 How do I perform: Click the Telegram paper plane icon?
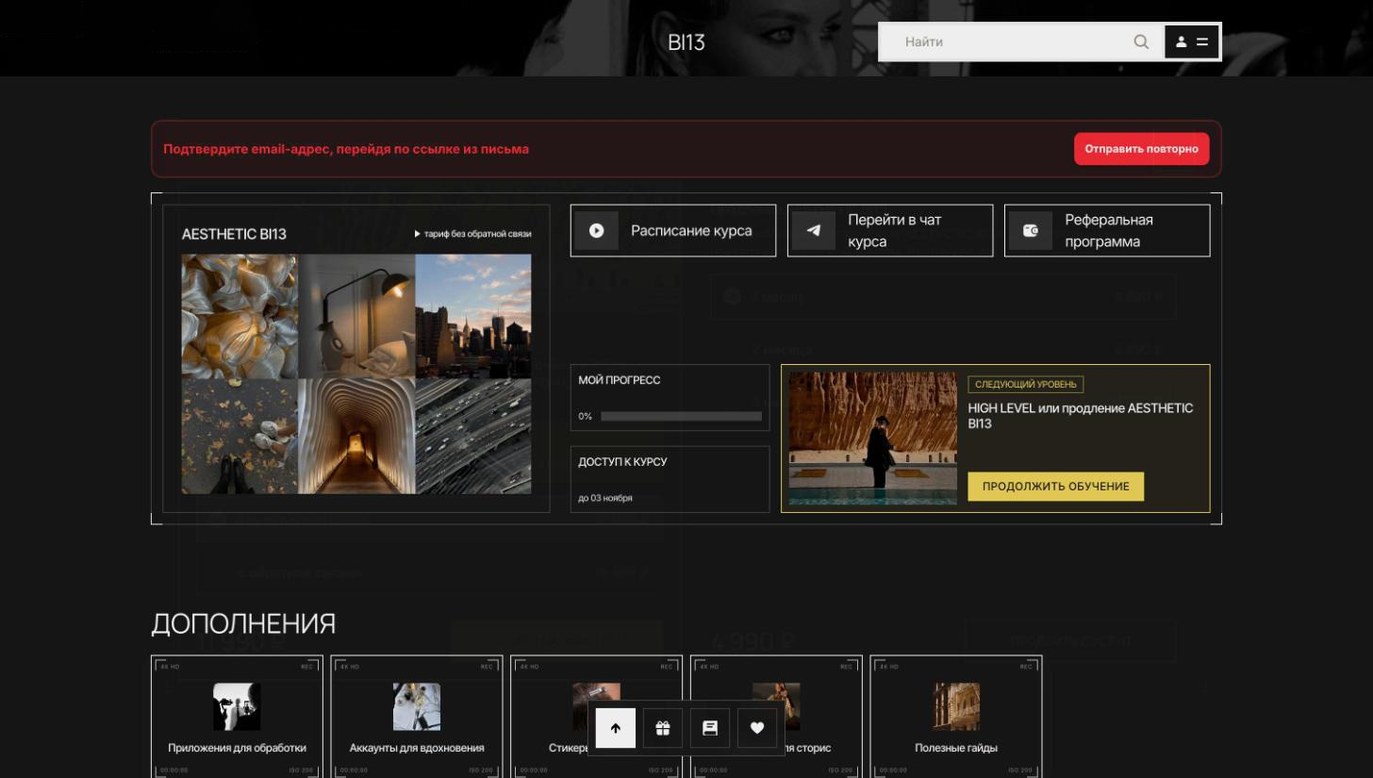point(813,231)
